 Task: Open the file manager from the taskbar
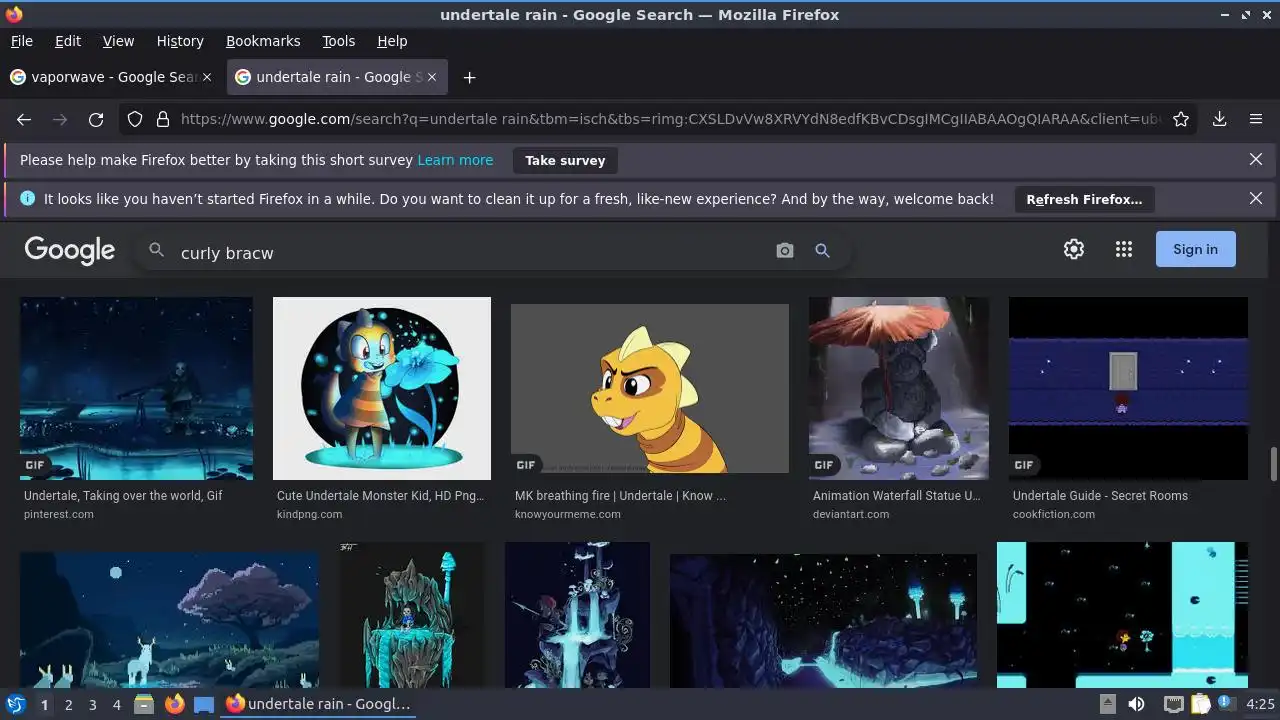pos(144,704)
